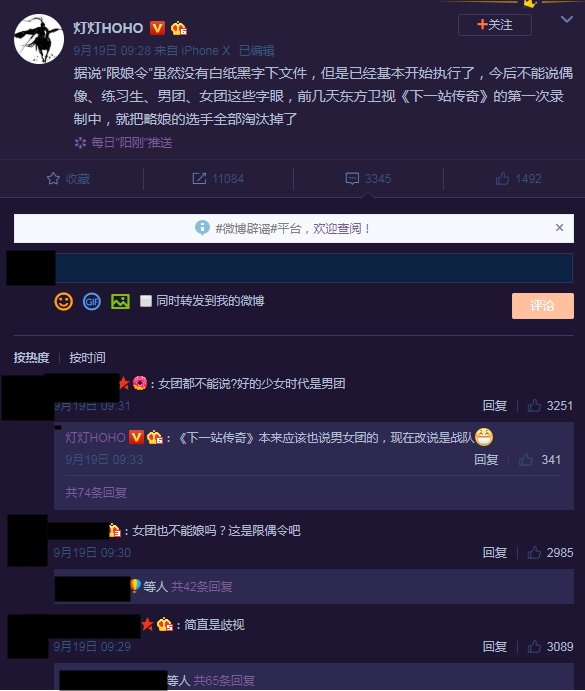
Task: Attach a picture using the image icon
Action: [x=120, y=301]
